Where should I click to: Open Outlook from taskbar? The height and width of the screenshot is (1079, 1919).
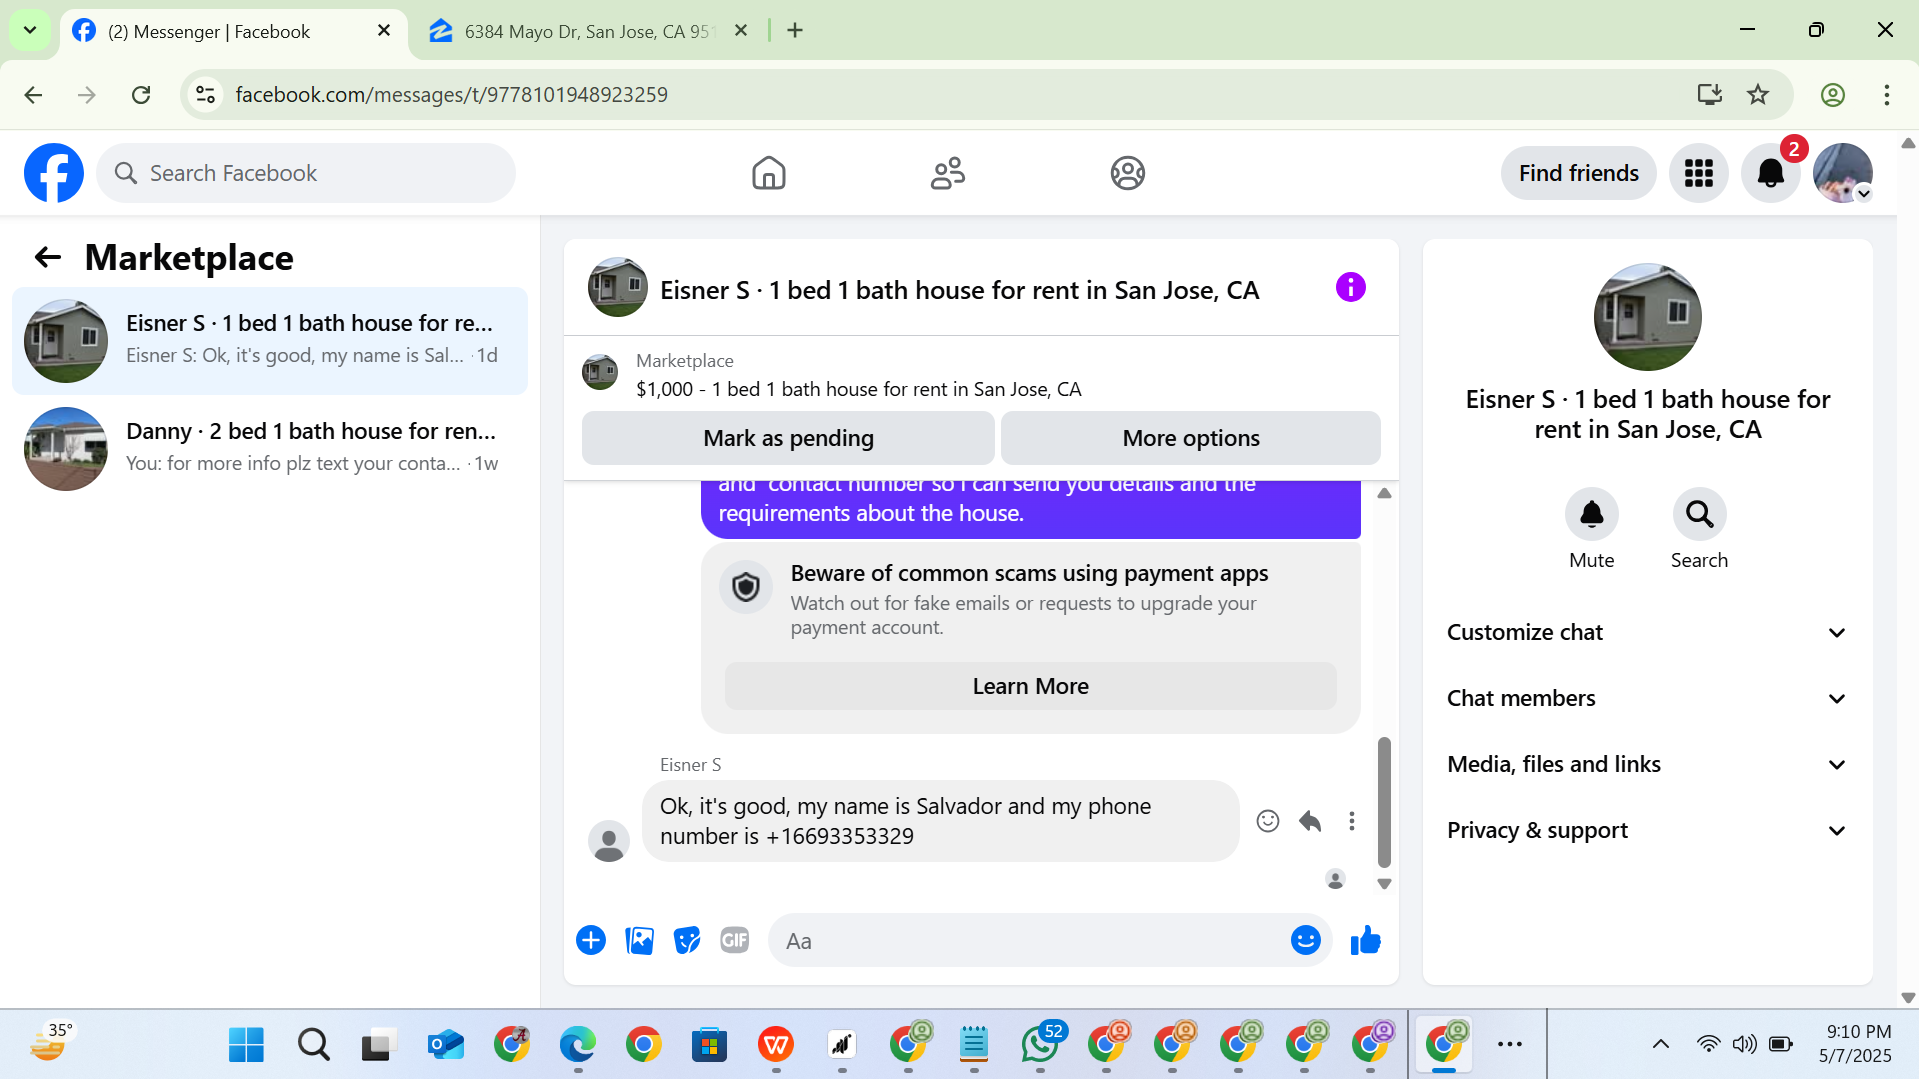445,1044
